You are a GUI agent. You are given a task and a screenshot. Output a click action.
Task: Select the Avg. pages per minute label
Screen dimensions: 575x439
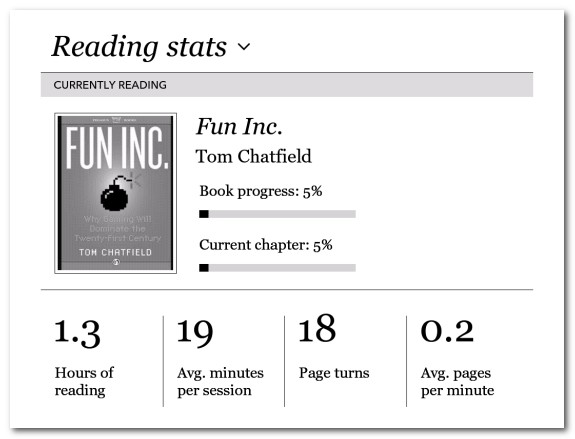point(457,381)
